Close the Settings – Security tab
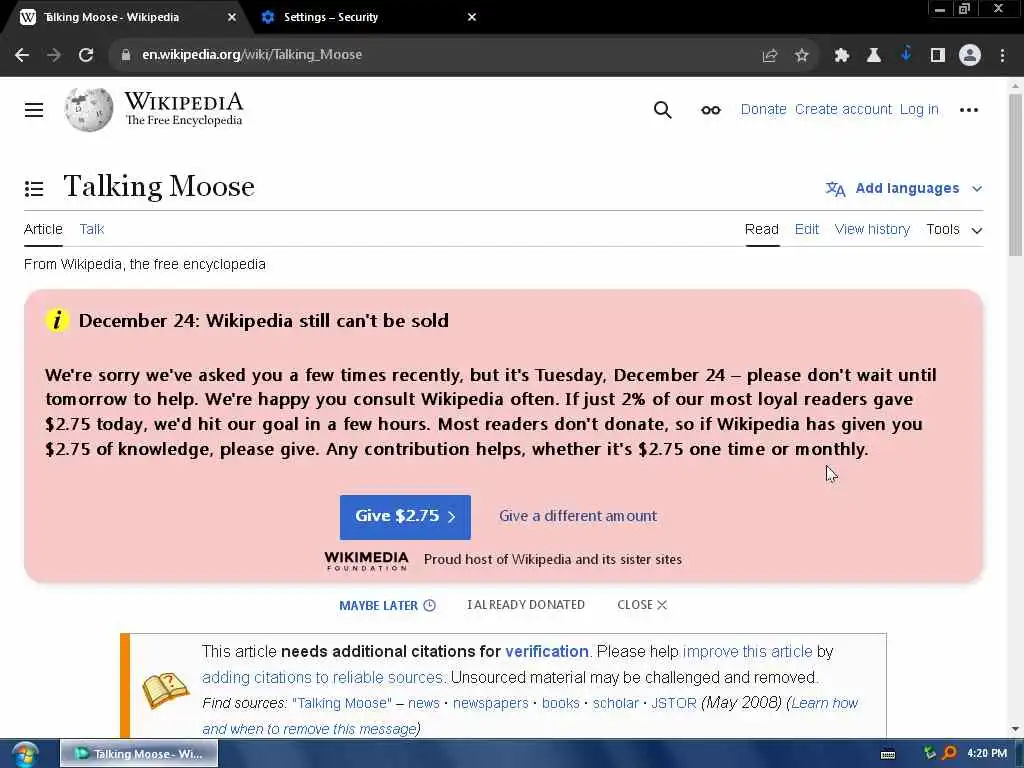This screenshot has height=768, width=1024. pyautogui.click(x=472, y=17)
